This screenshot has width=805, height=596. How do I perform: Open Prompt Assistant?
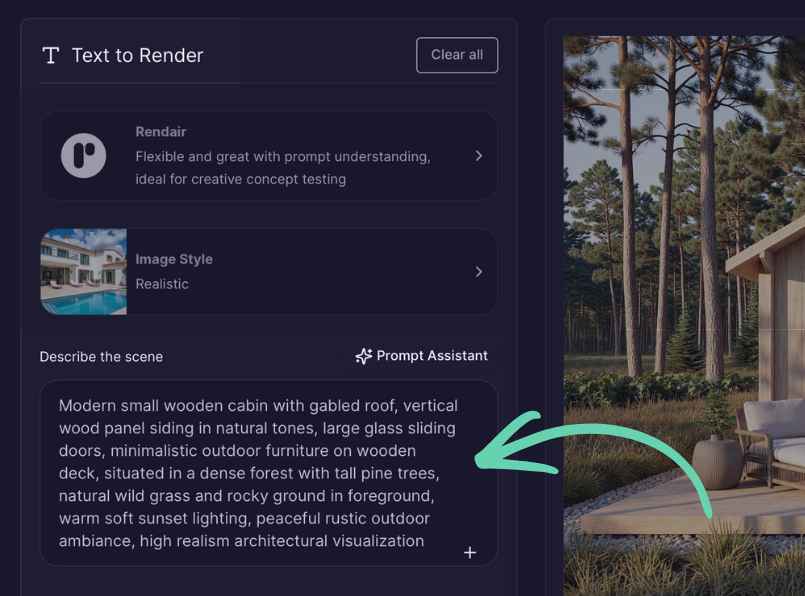[421, 356]
